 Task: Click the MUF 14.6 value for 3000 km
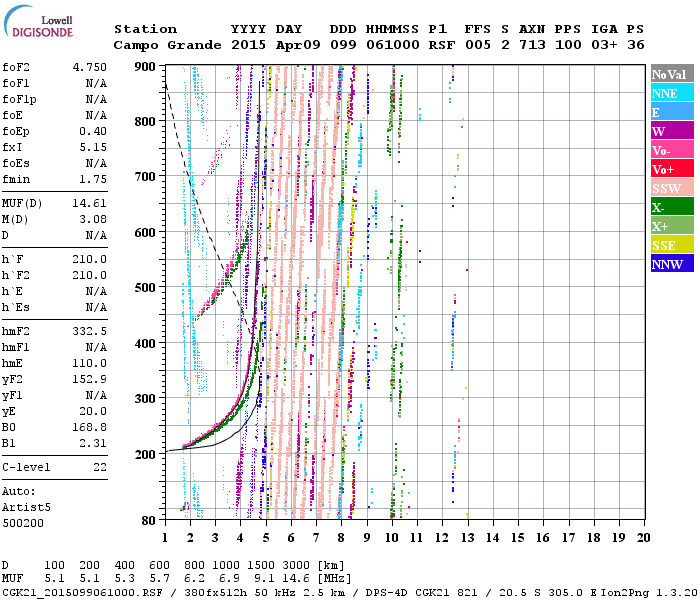296,579
